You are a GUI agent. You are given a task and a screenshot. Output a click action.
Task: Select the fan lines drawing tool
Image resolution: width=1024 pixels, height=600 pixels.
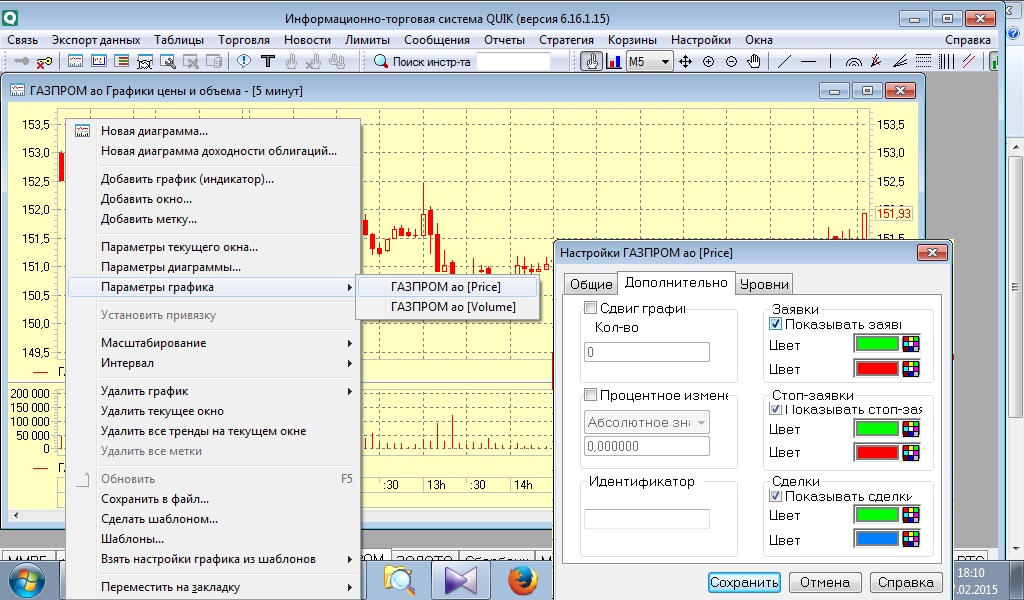(x=900, y=61)
